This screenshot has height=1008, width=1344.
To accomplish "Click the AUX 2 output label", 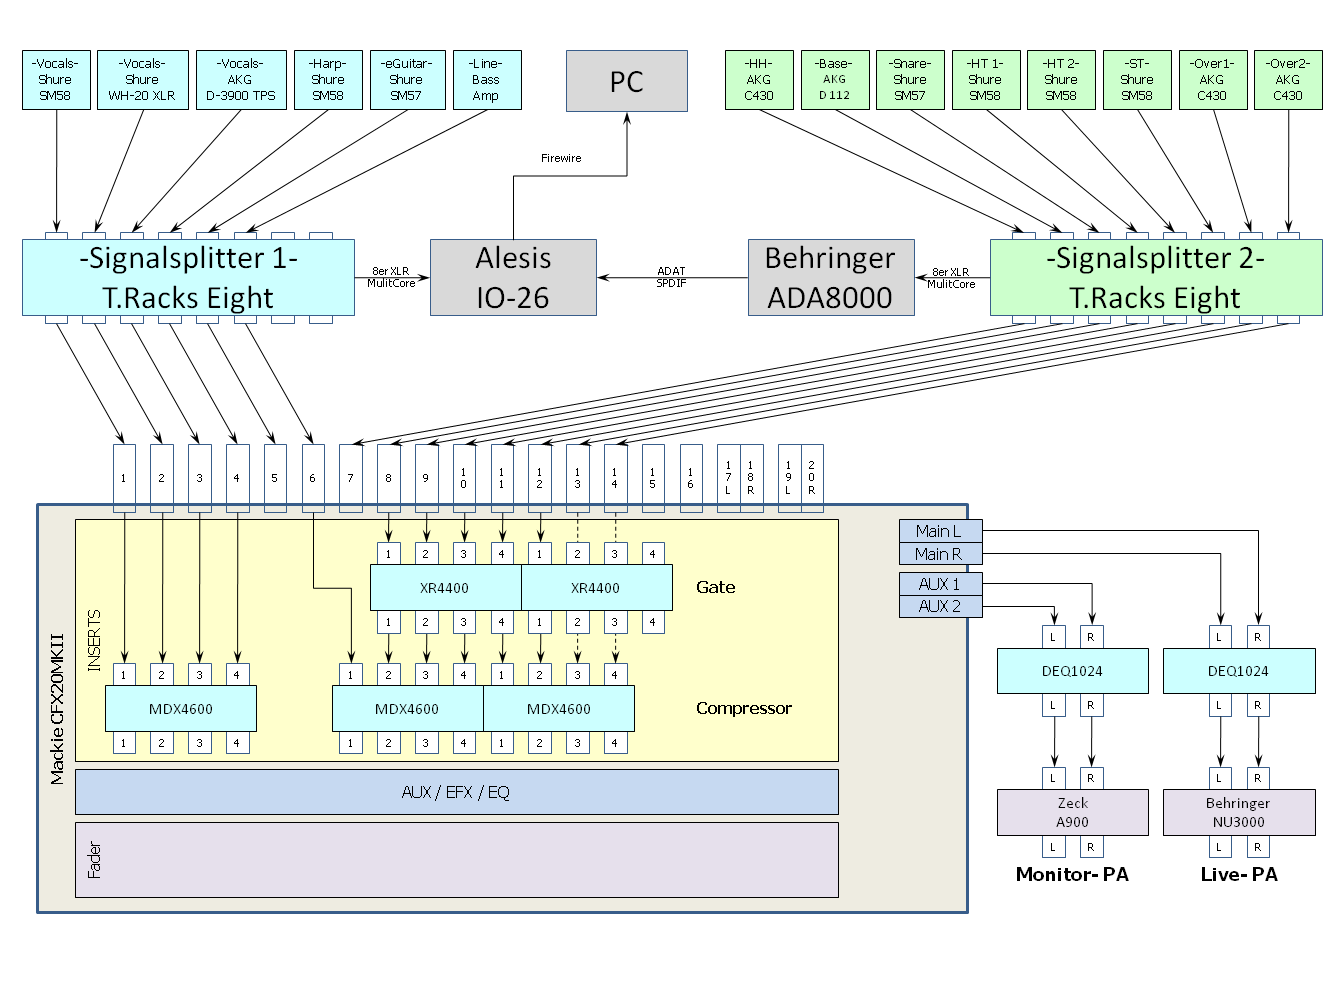I will click(x=941, y=606).
